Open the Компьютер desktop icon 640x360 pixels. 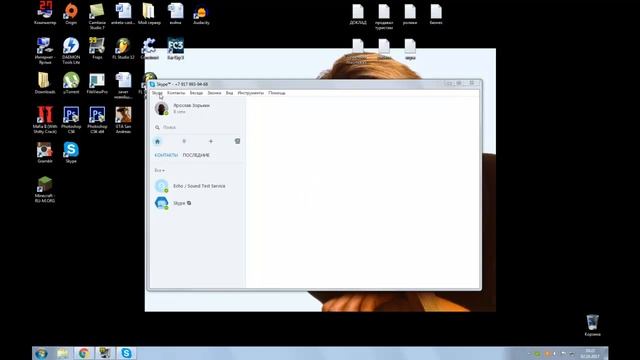45,13
